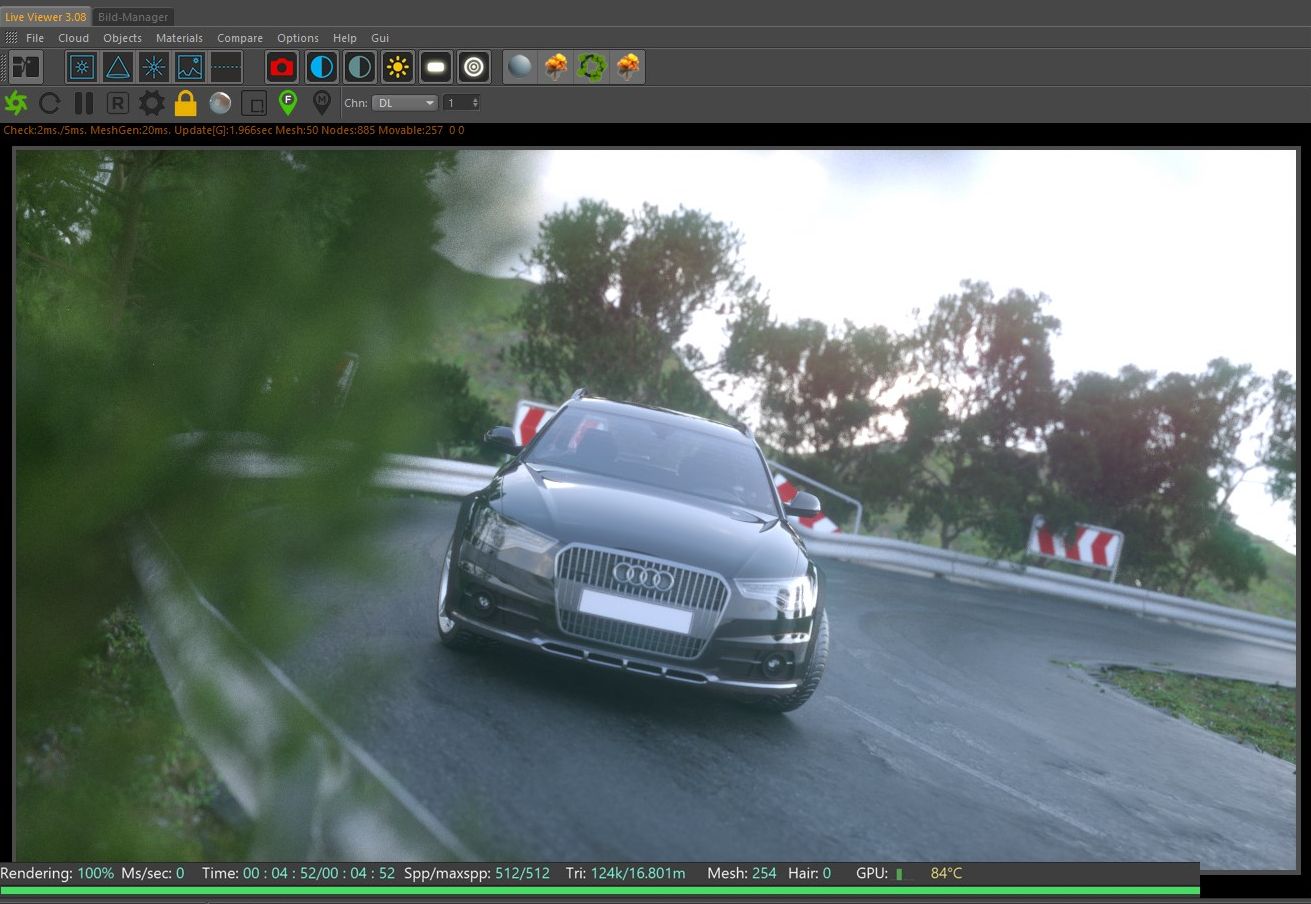Toggle the render region square icon
The width and height of the screenshot is (1311, 904).
[254, 102]
